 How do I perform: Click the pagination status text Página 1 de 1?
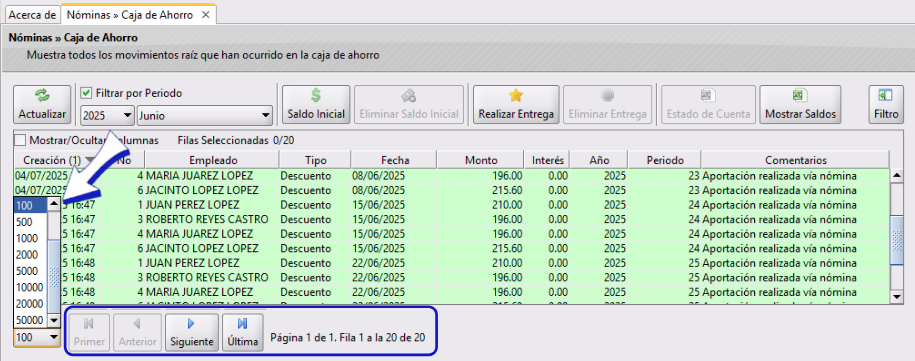coord(347,338)
